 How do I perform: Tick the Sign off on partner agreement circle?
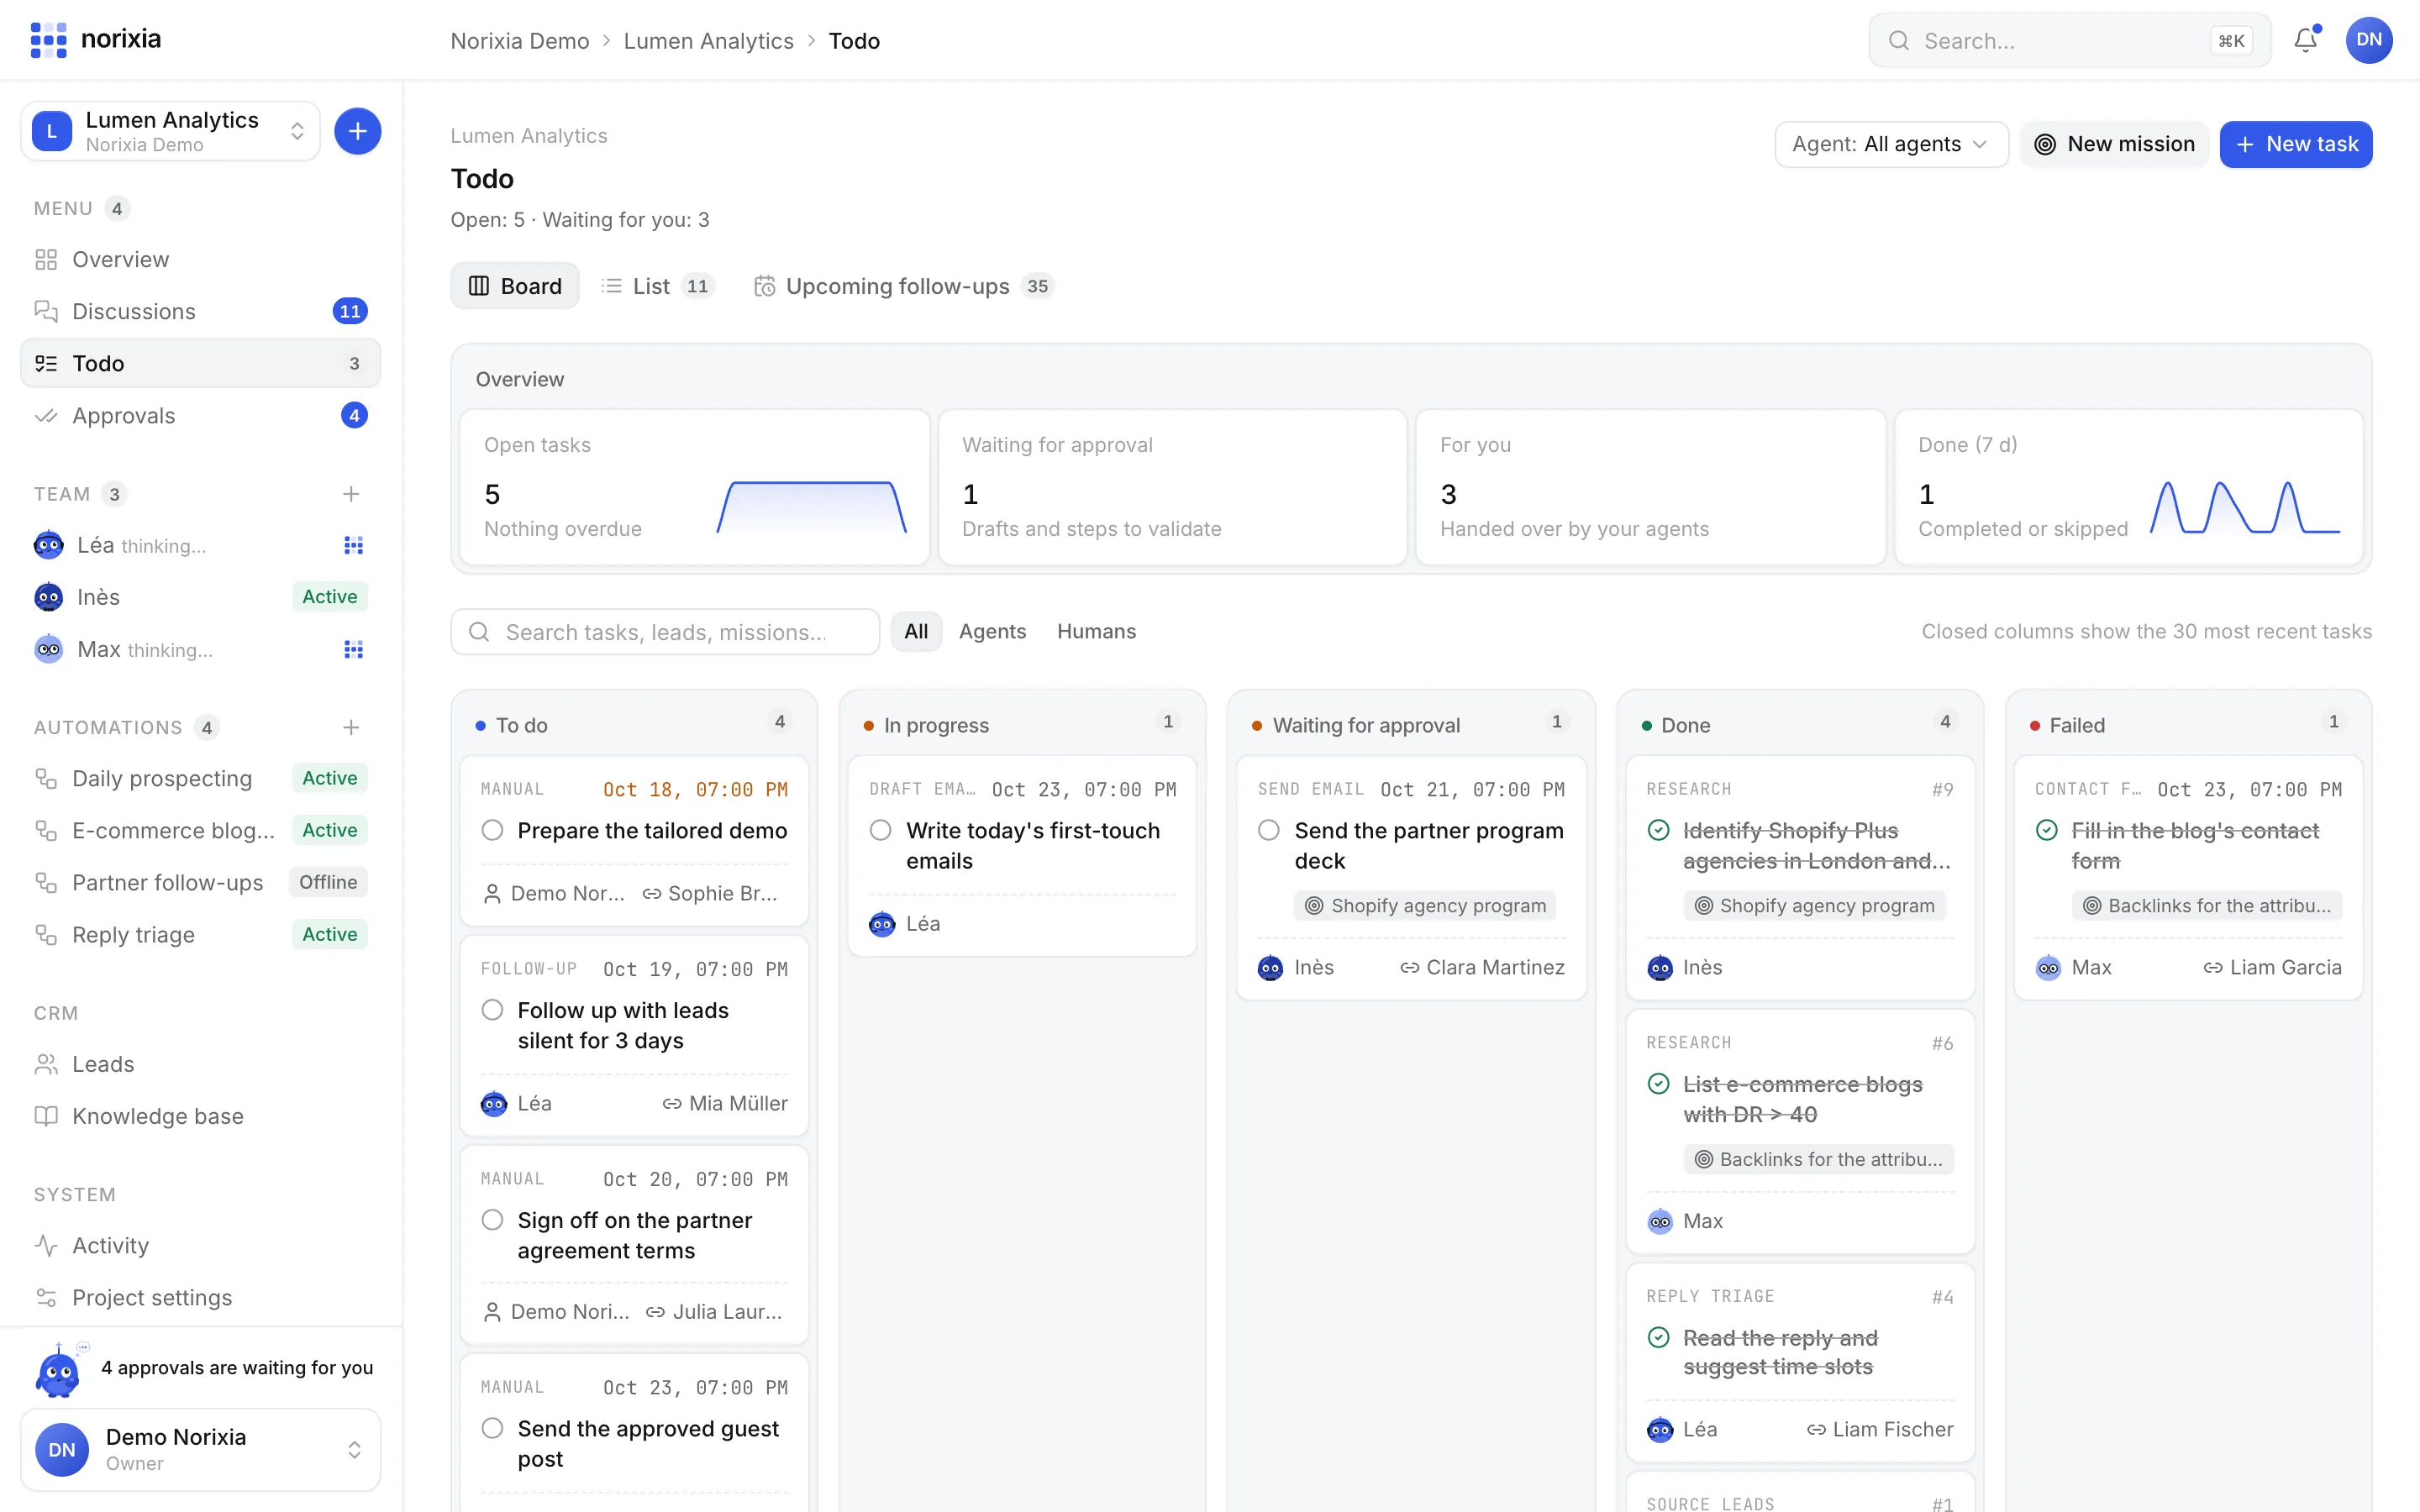(x=492, y=1220)
